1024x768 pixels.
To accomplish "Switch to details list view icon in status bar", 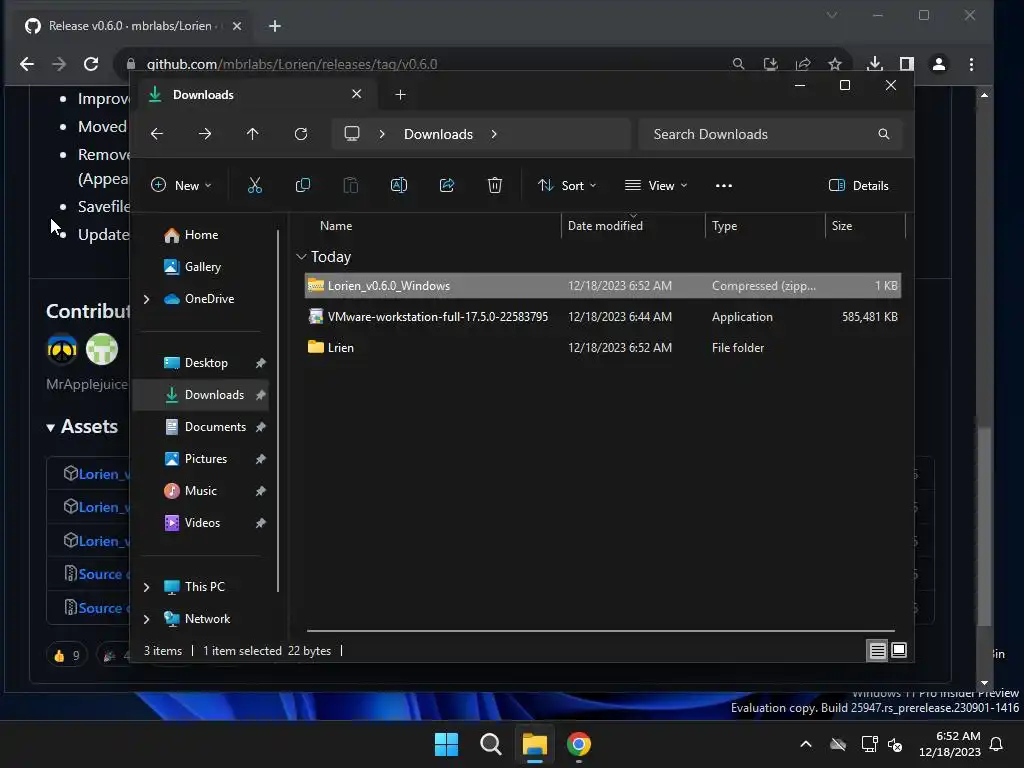I will pyautogui.click(x=877, y=650).
